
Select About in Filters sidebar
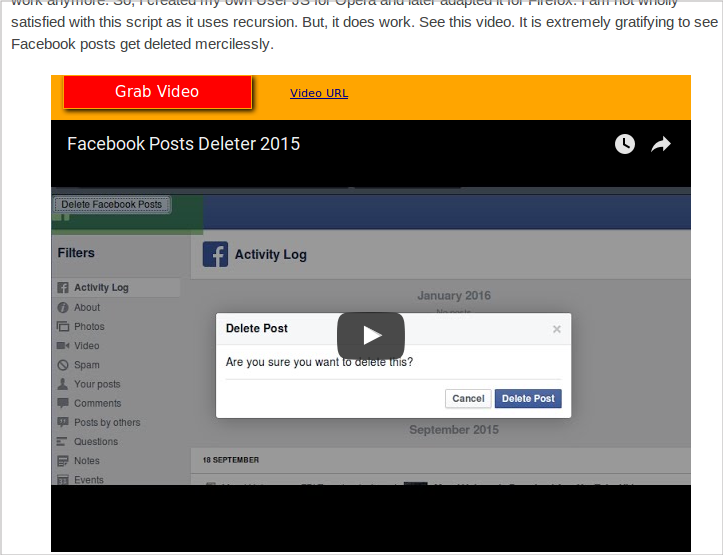[x=87, y=307]
